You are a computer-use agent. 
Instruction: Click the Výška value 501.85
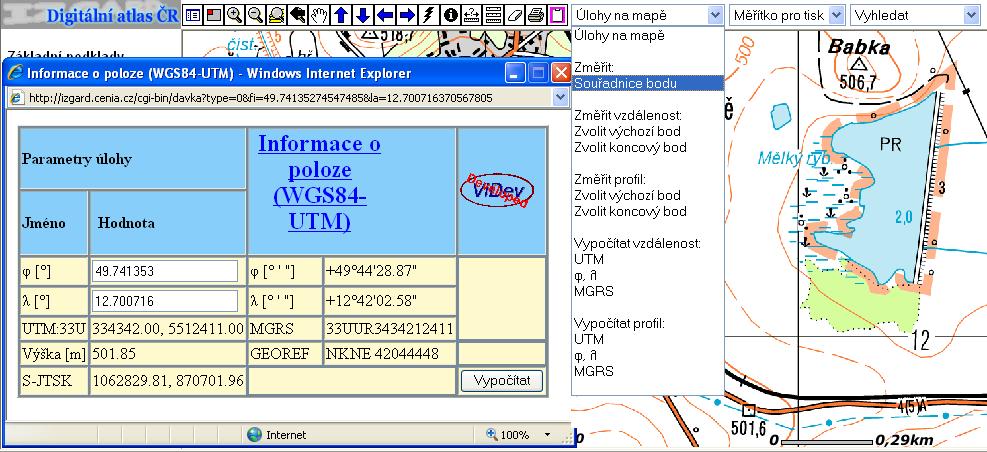click(114, 354)
